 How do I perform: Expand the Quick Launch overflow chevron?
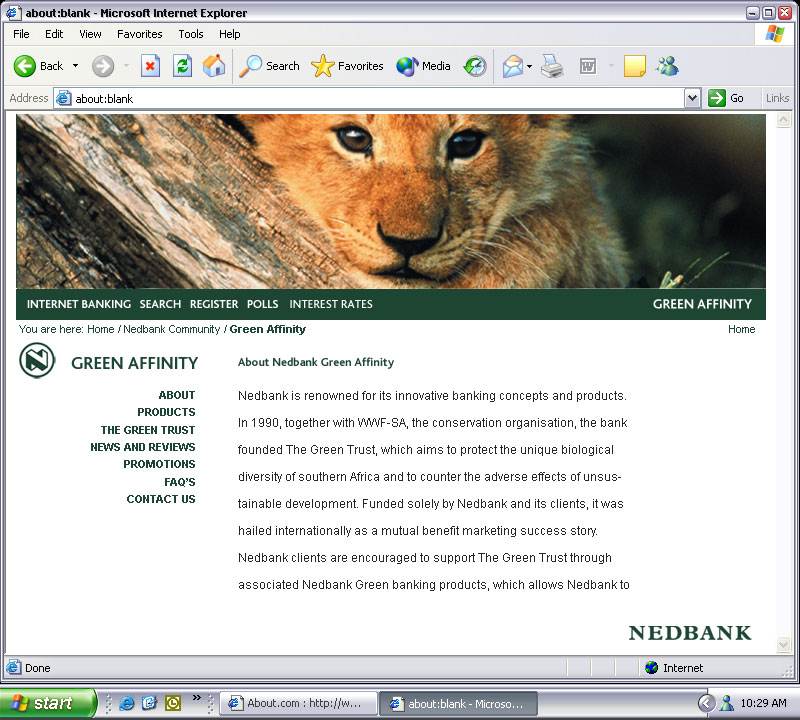pos(197,698)
